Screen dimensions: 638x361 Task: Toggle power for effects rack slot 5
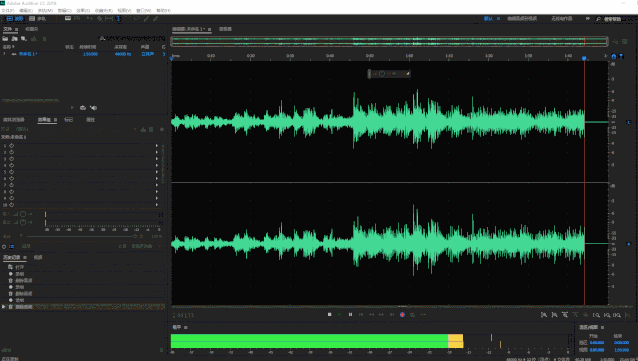click(12, 172)
